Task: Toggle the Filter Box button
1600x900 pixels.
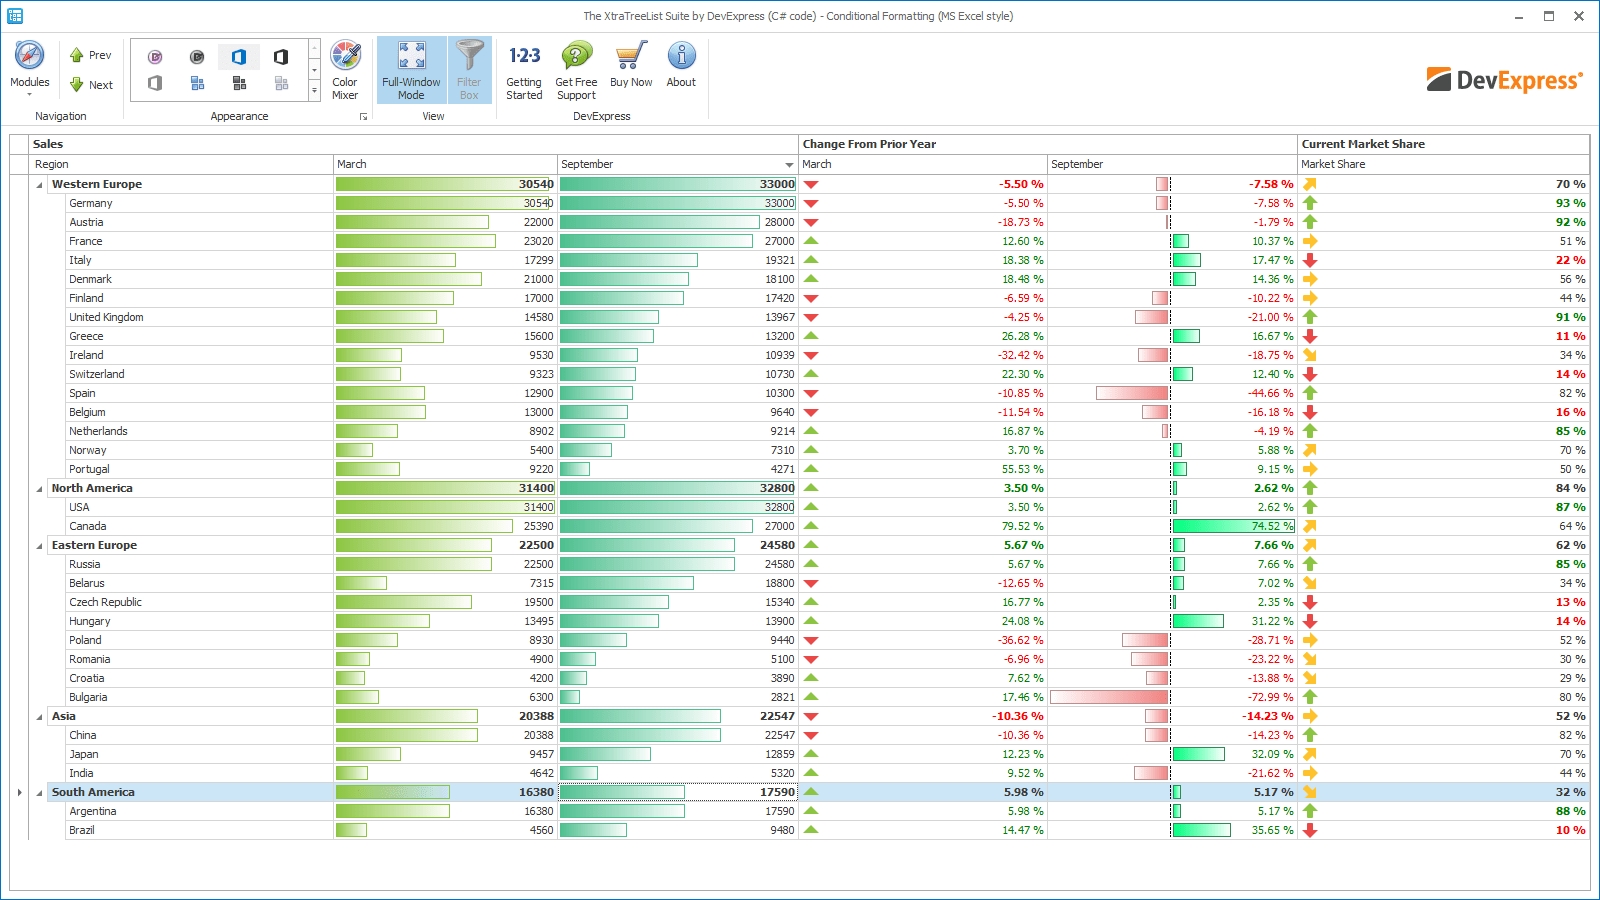Action: pyautogui.click(x=469, y=70)
